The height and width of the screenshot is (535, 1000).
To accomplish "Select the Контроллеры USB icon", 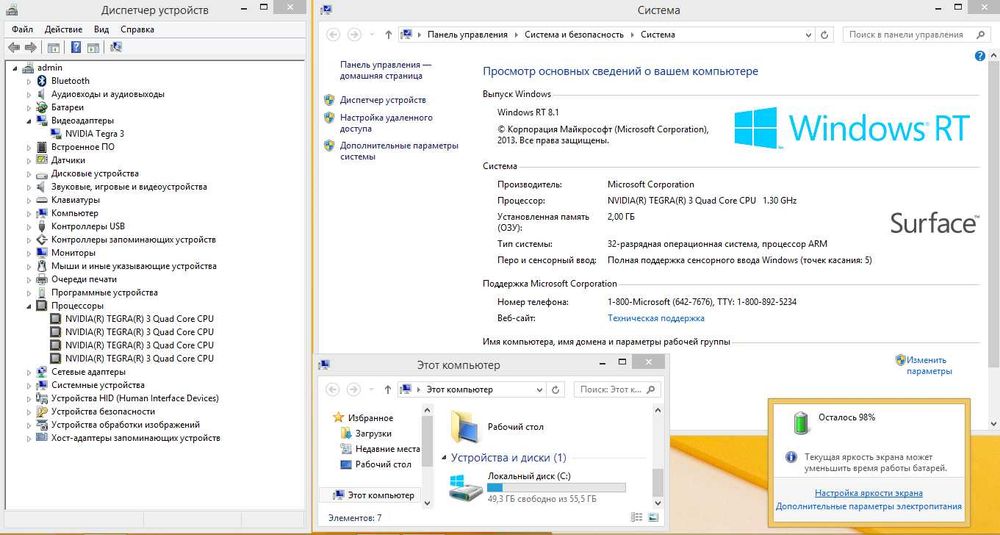I will tap(42, 226).
